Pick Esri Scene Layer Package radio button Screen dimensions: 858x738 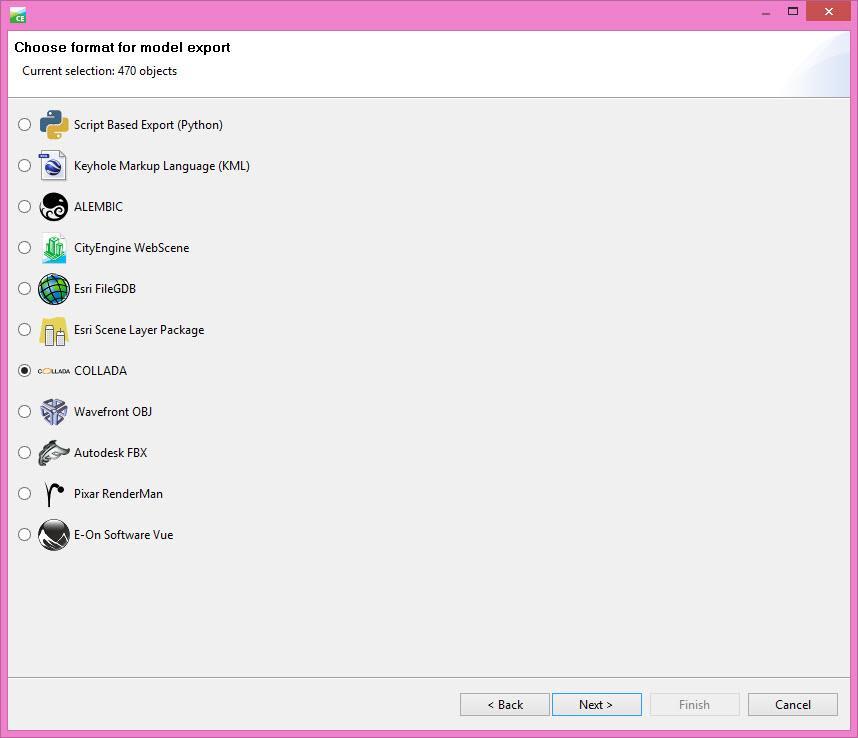pos(24,329)
